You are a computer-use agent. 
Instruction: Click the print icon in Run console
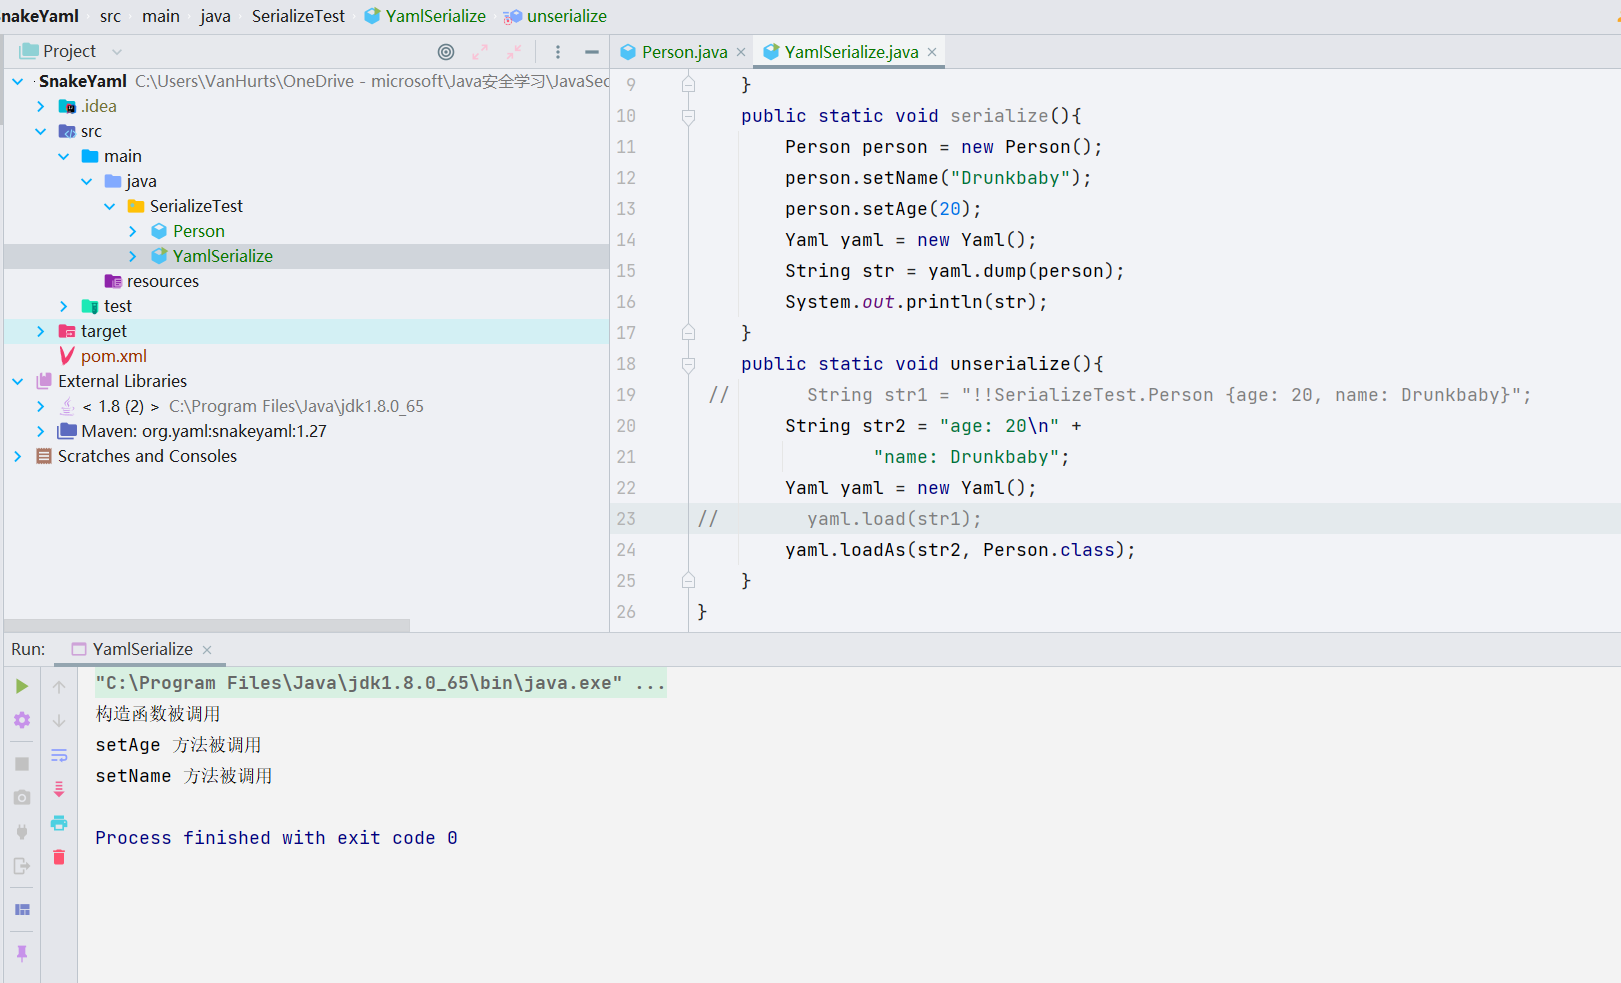point(59,823)
